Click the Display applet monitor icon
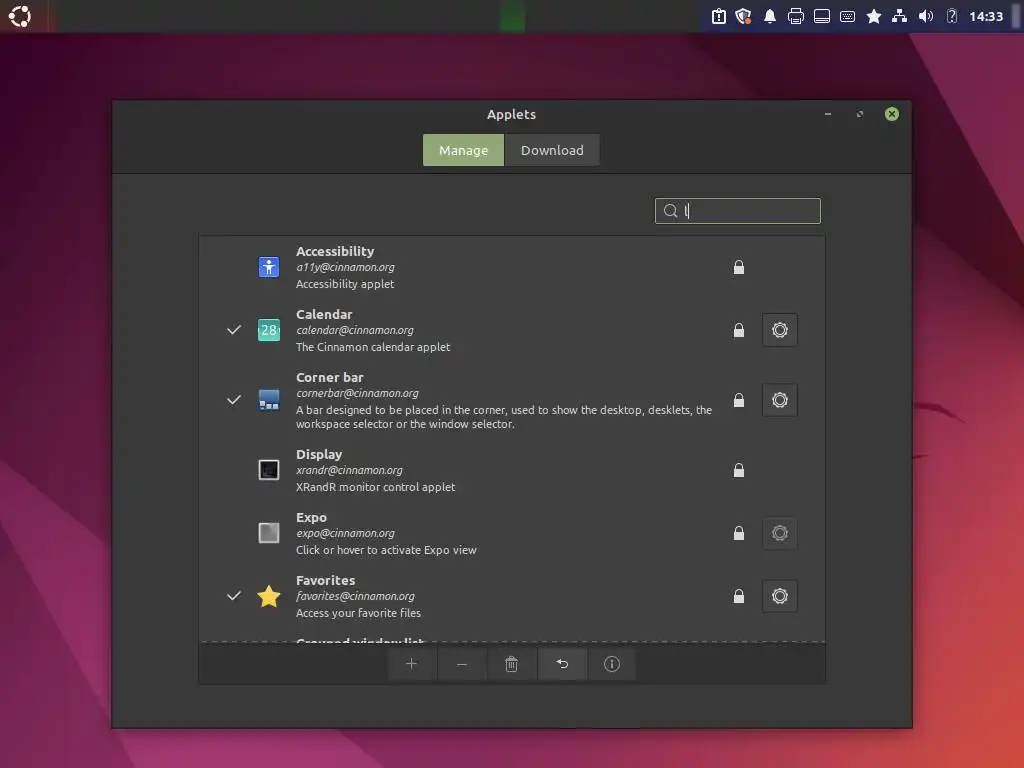Screen dimensions: 1024x768 tap(268, 470)
